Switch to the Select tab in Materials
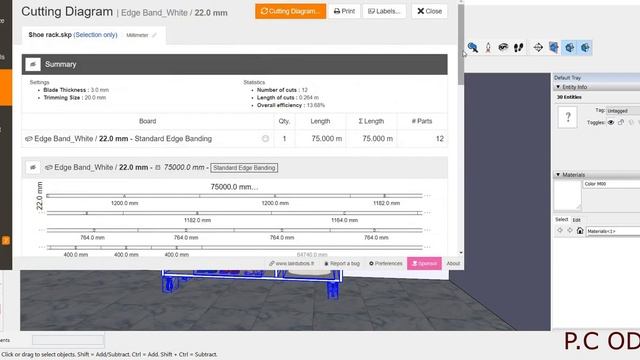This screenshot has height=360, width=640. coord(562,220)
